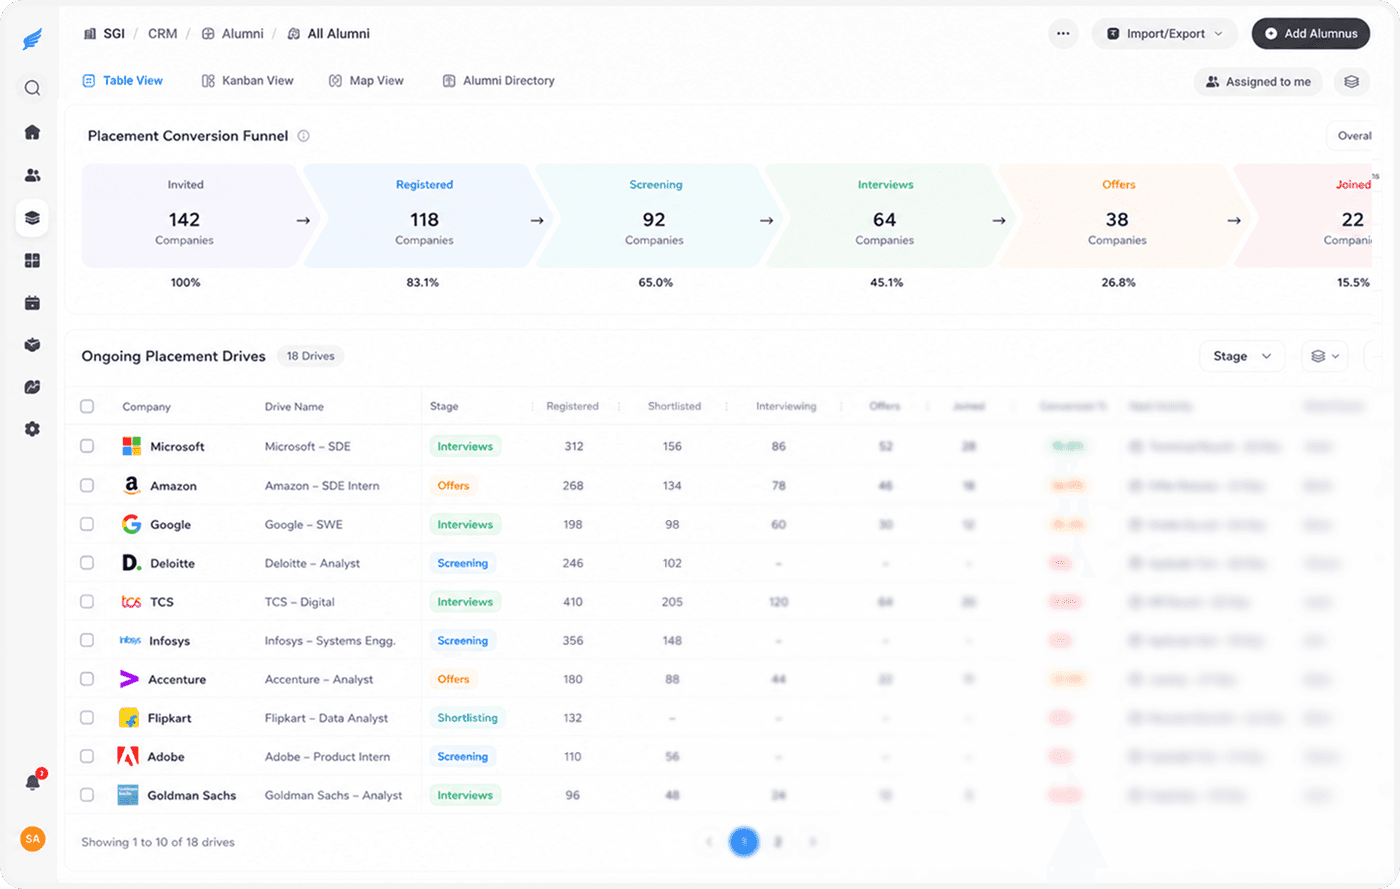The image size is (1400, 889).
Task: Open search from the sidebar magnifier icon
Action: click(x=32, y=88)
